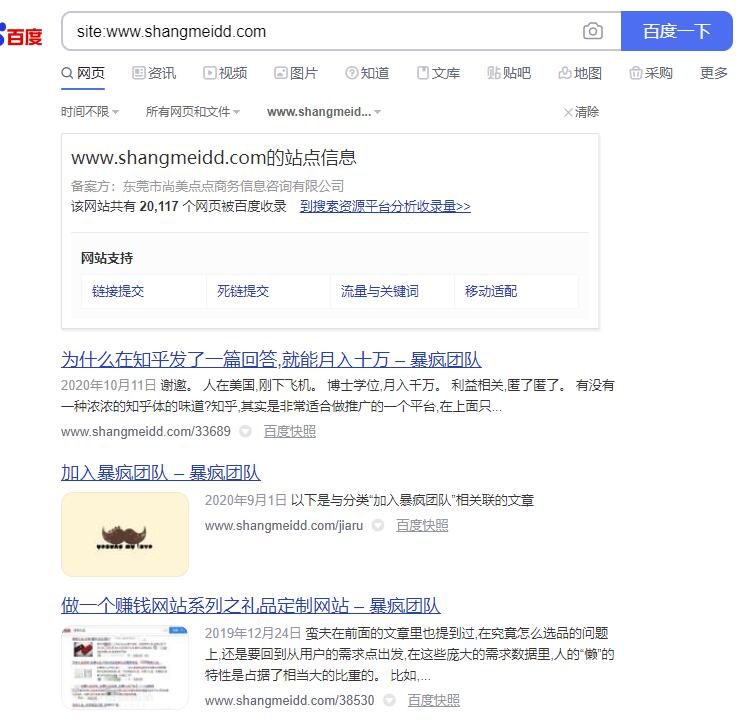This screenshot has height=726, width=748.
Task: Click the 20,117 indexed pages count
Action: [159, 207]
